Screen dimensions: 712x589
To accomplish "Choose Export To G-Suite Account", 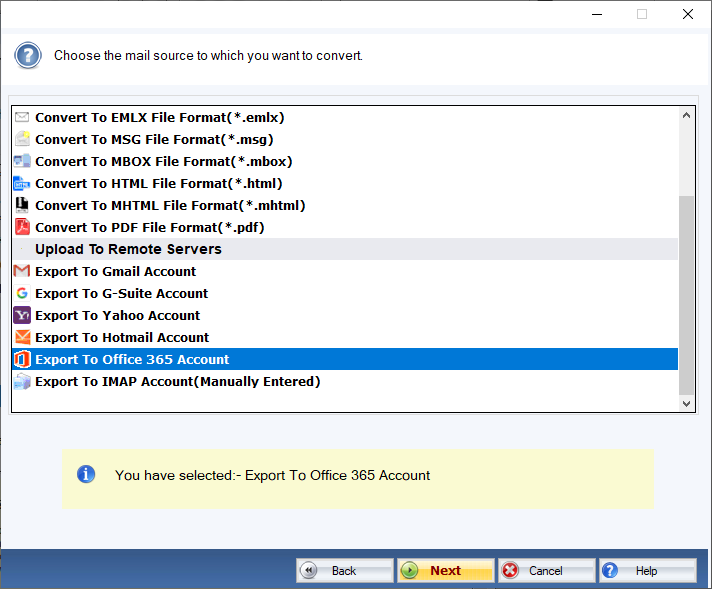I will (x=345, y=293).
